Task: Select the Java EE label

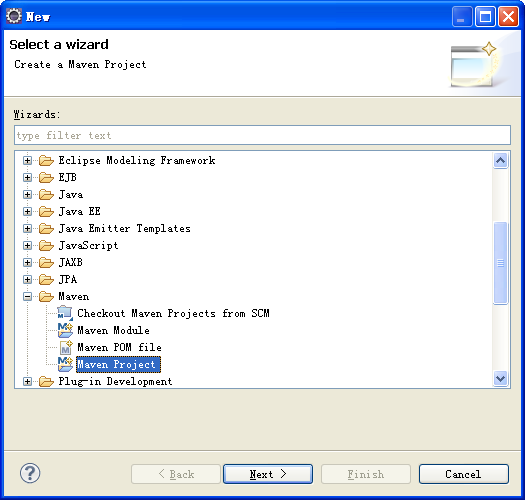Action: [x=80, y=212]
